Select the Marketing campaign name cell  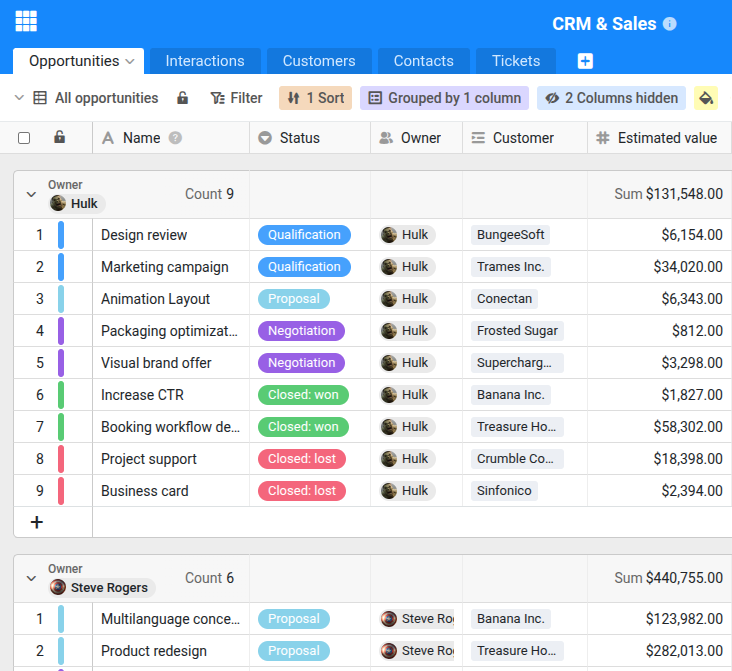click(x=171, y=267)
